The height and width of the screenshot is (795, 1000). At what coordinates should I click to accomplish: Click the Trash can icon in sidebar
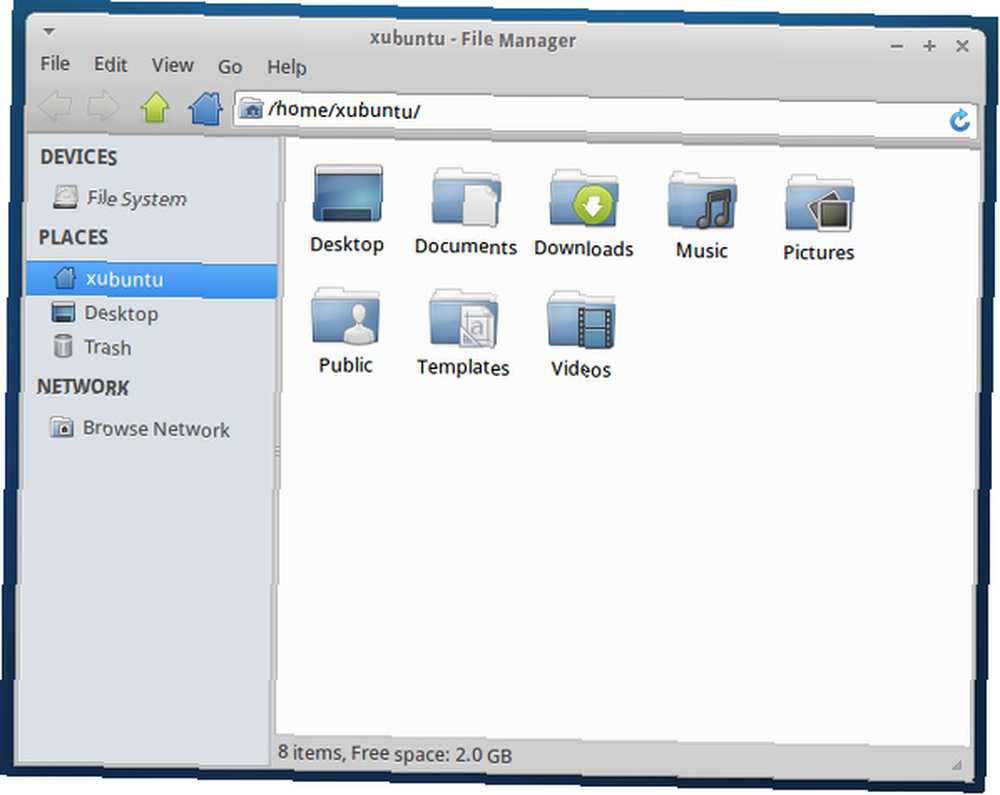(x=62, y=346)
